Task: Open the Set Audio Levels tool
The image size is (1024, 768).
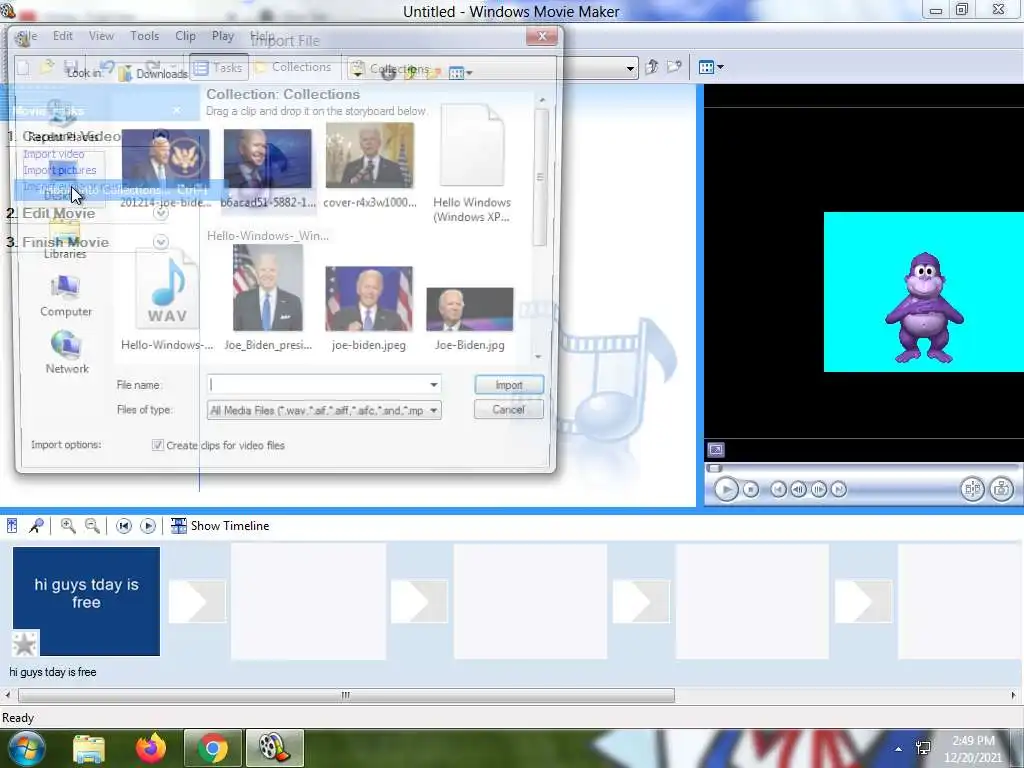Action: [12, 526]
